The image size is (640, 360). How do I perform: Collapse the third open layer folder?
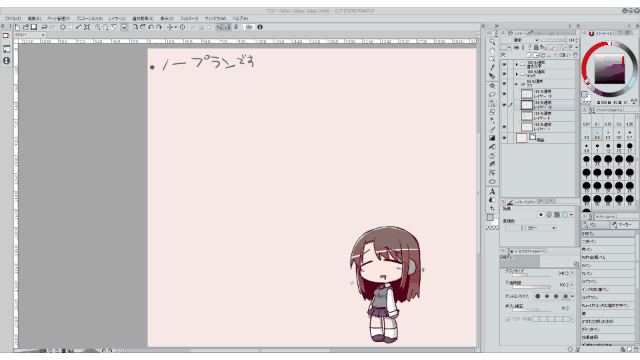(516, 84)
